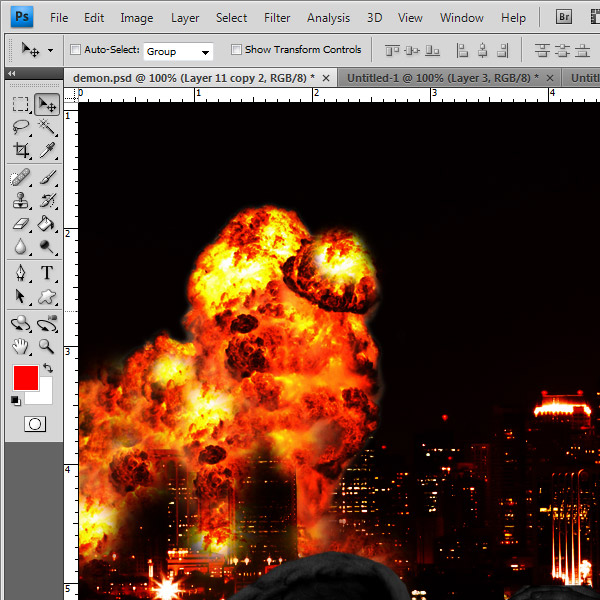Align top edges of layers
600x600 pixels.
[x=392, y=50]
